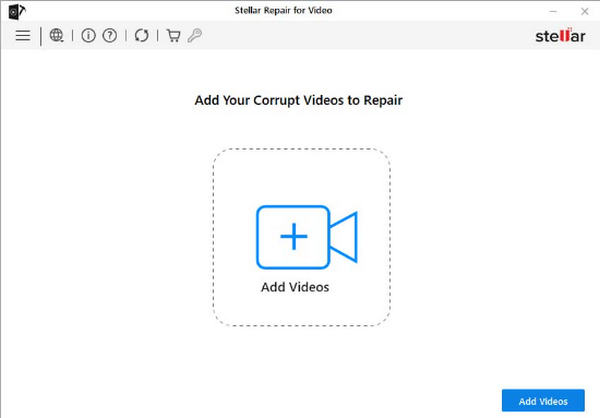Click the Stellar app logo in title bar
Screen dimensions: 600x418
tap(16, 11)
